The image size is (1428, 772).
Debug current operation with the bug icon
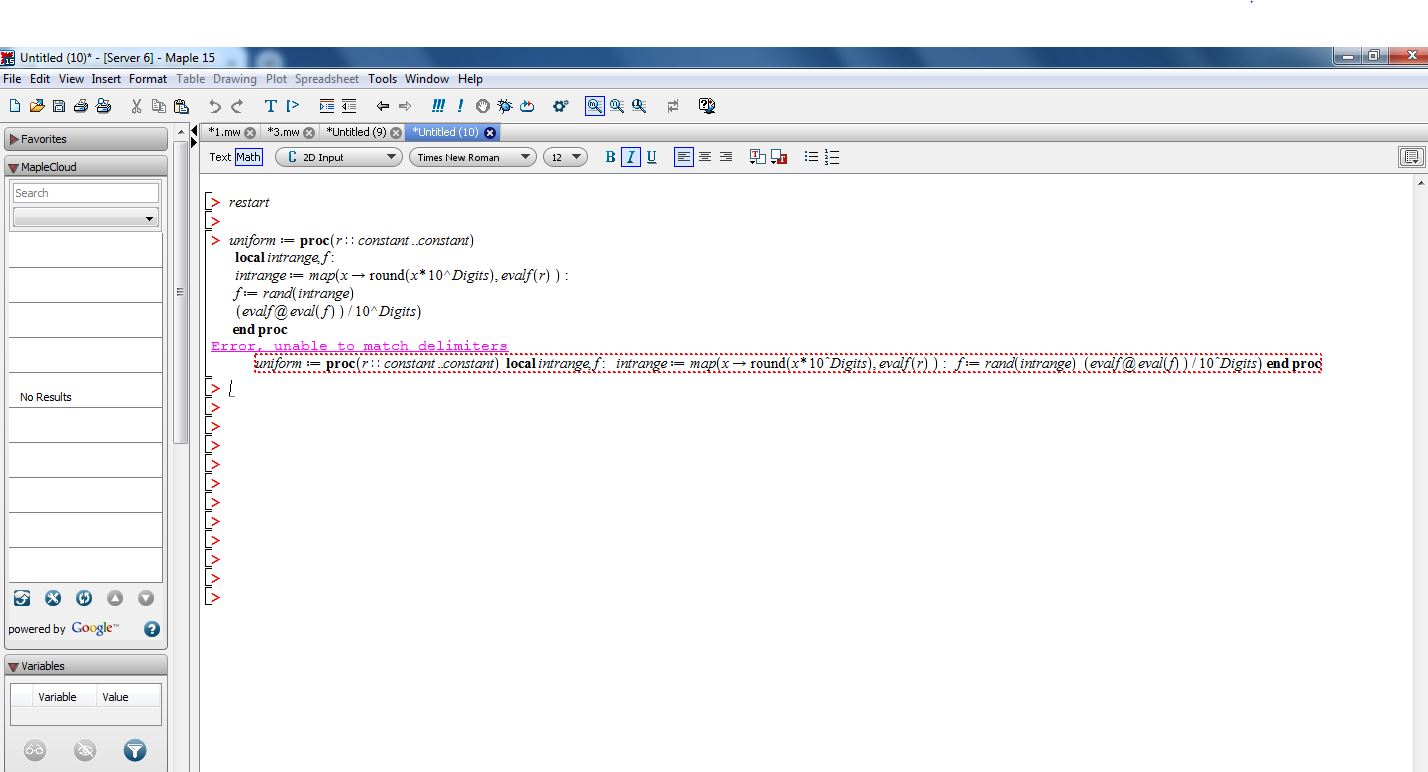coord(504,106)
